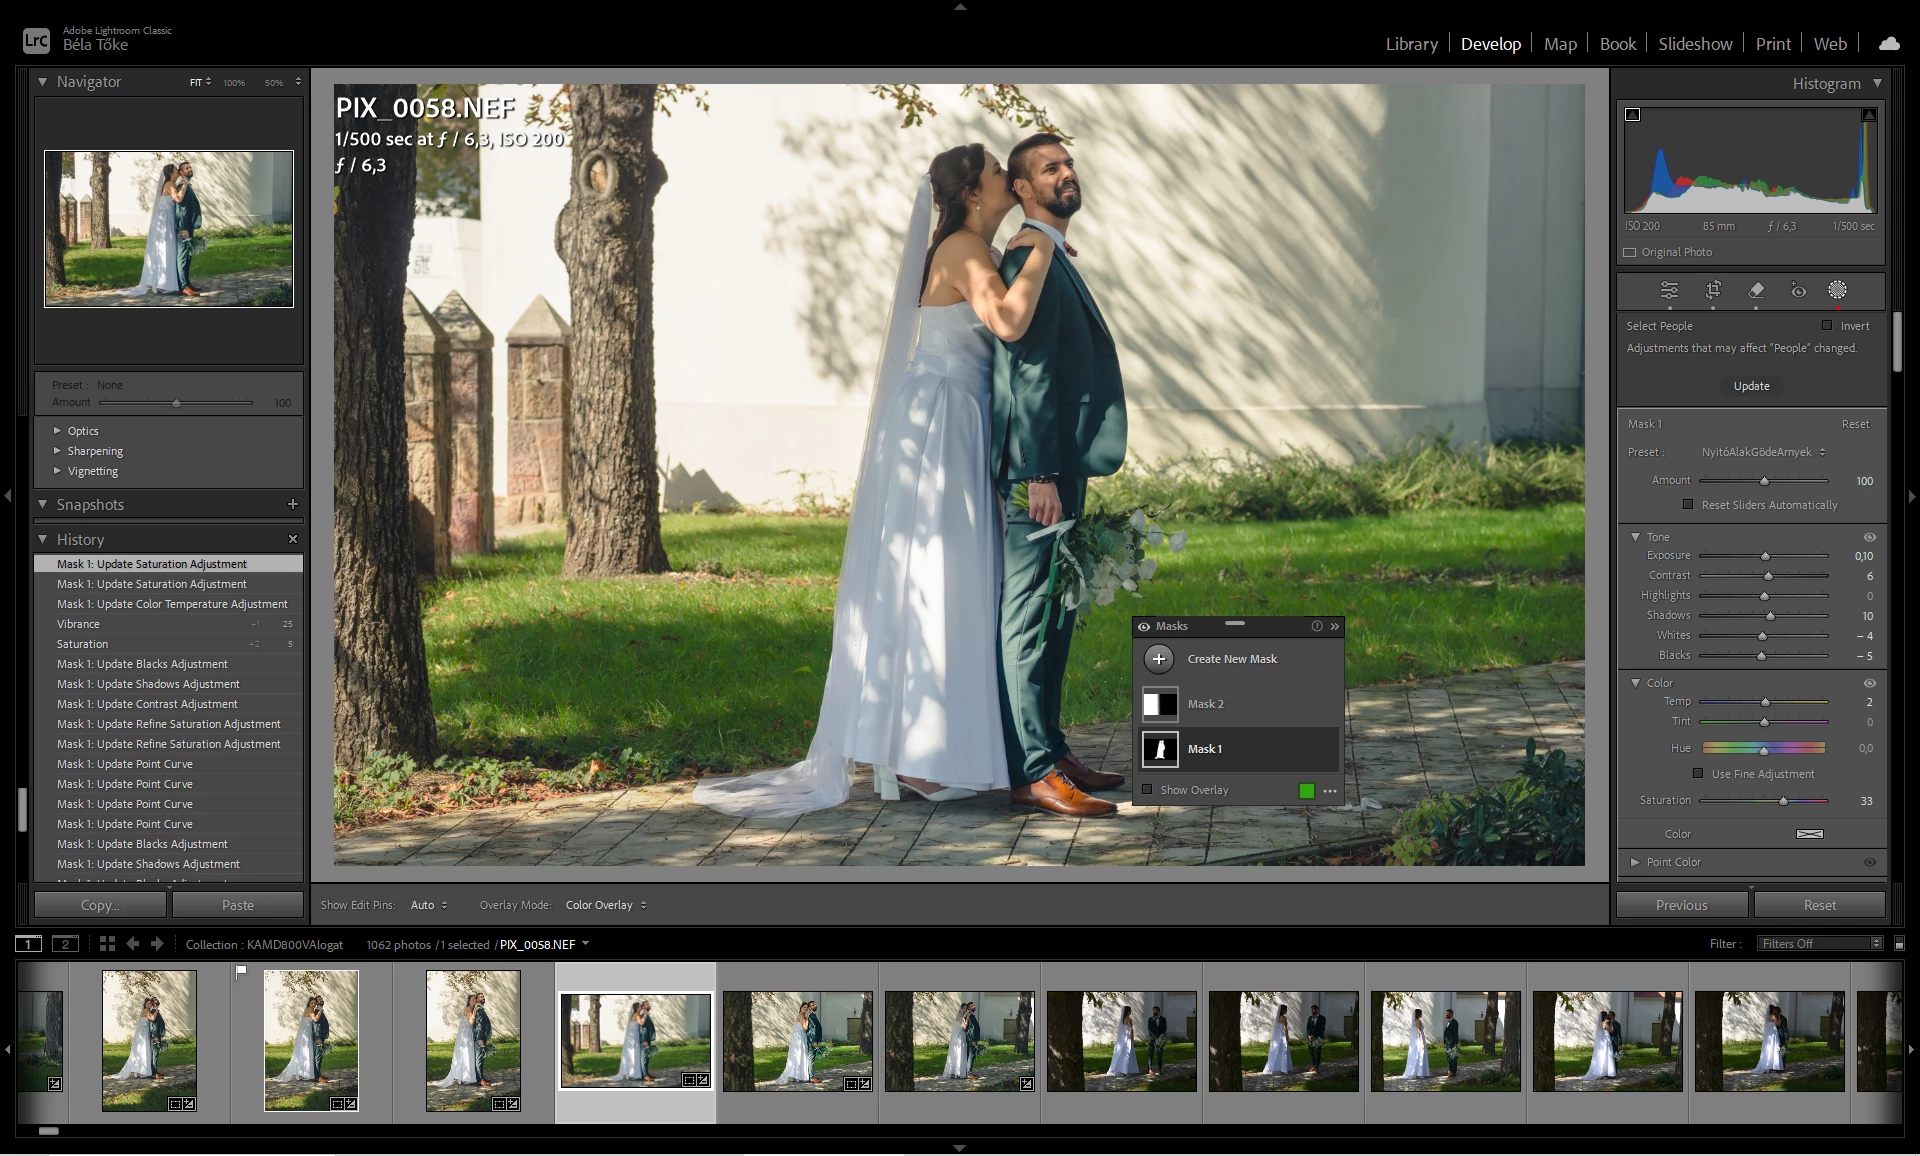Switch to the Library module
The image size is (1920, 1156).
pyautogui.click(x=1411, y=44)
